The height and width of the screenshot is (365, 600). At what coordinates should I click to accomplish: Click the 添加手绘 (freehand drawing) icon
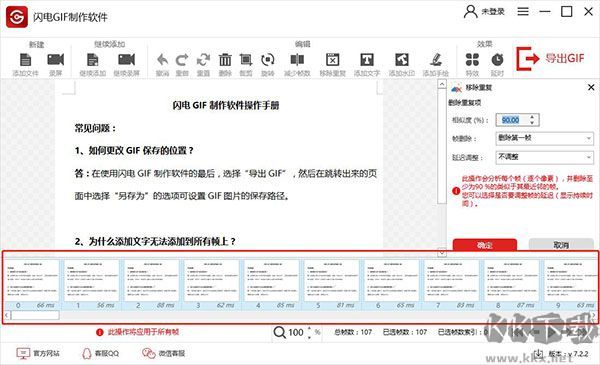coord(435,60)
